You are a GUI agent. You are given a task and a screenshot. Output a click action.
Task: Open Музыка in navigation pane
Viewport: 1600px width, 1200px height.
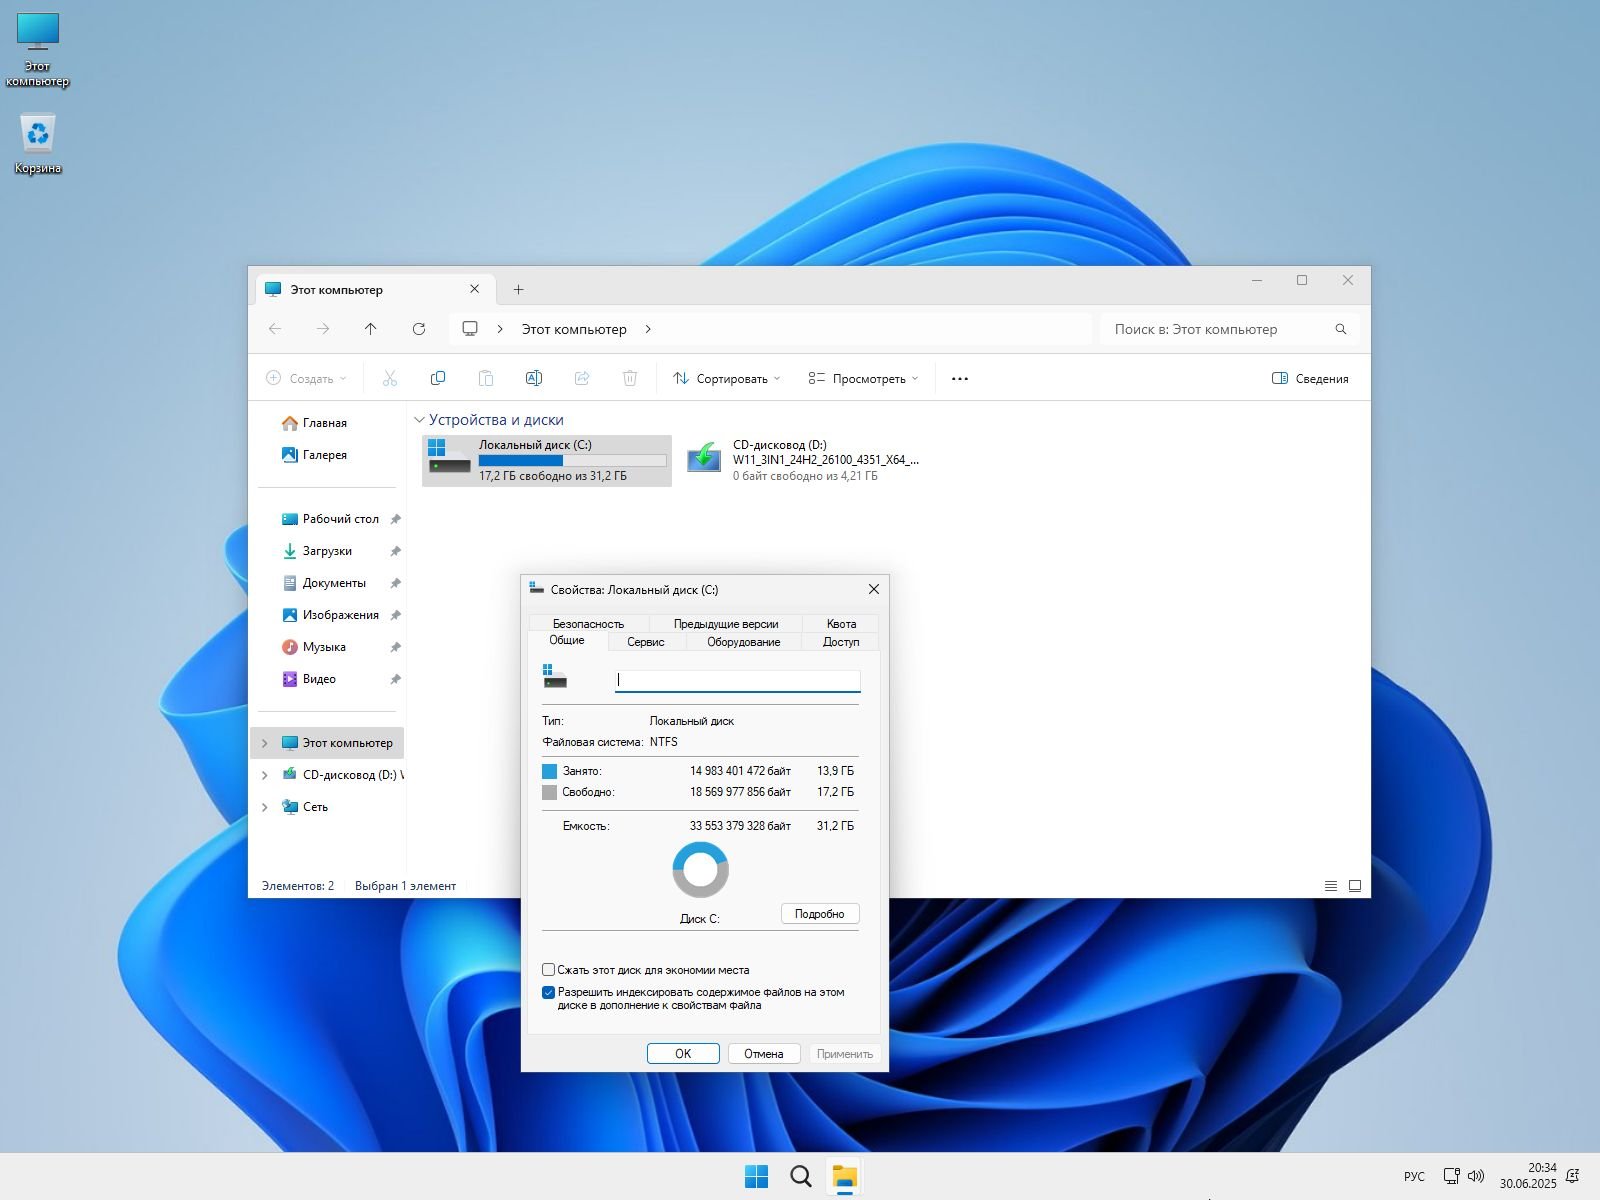[326, 647]
